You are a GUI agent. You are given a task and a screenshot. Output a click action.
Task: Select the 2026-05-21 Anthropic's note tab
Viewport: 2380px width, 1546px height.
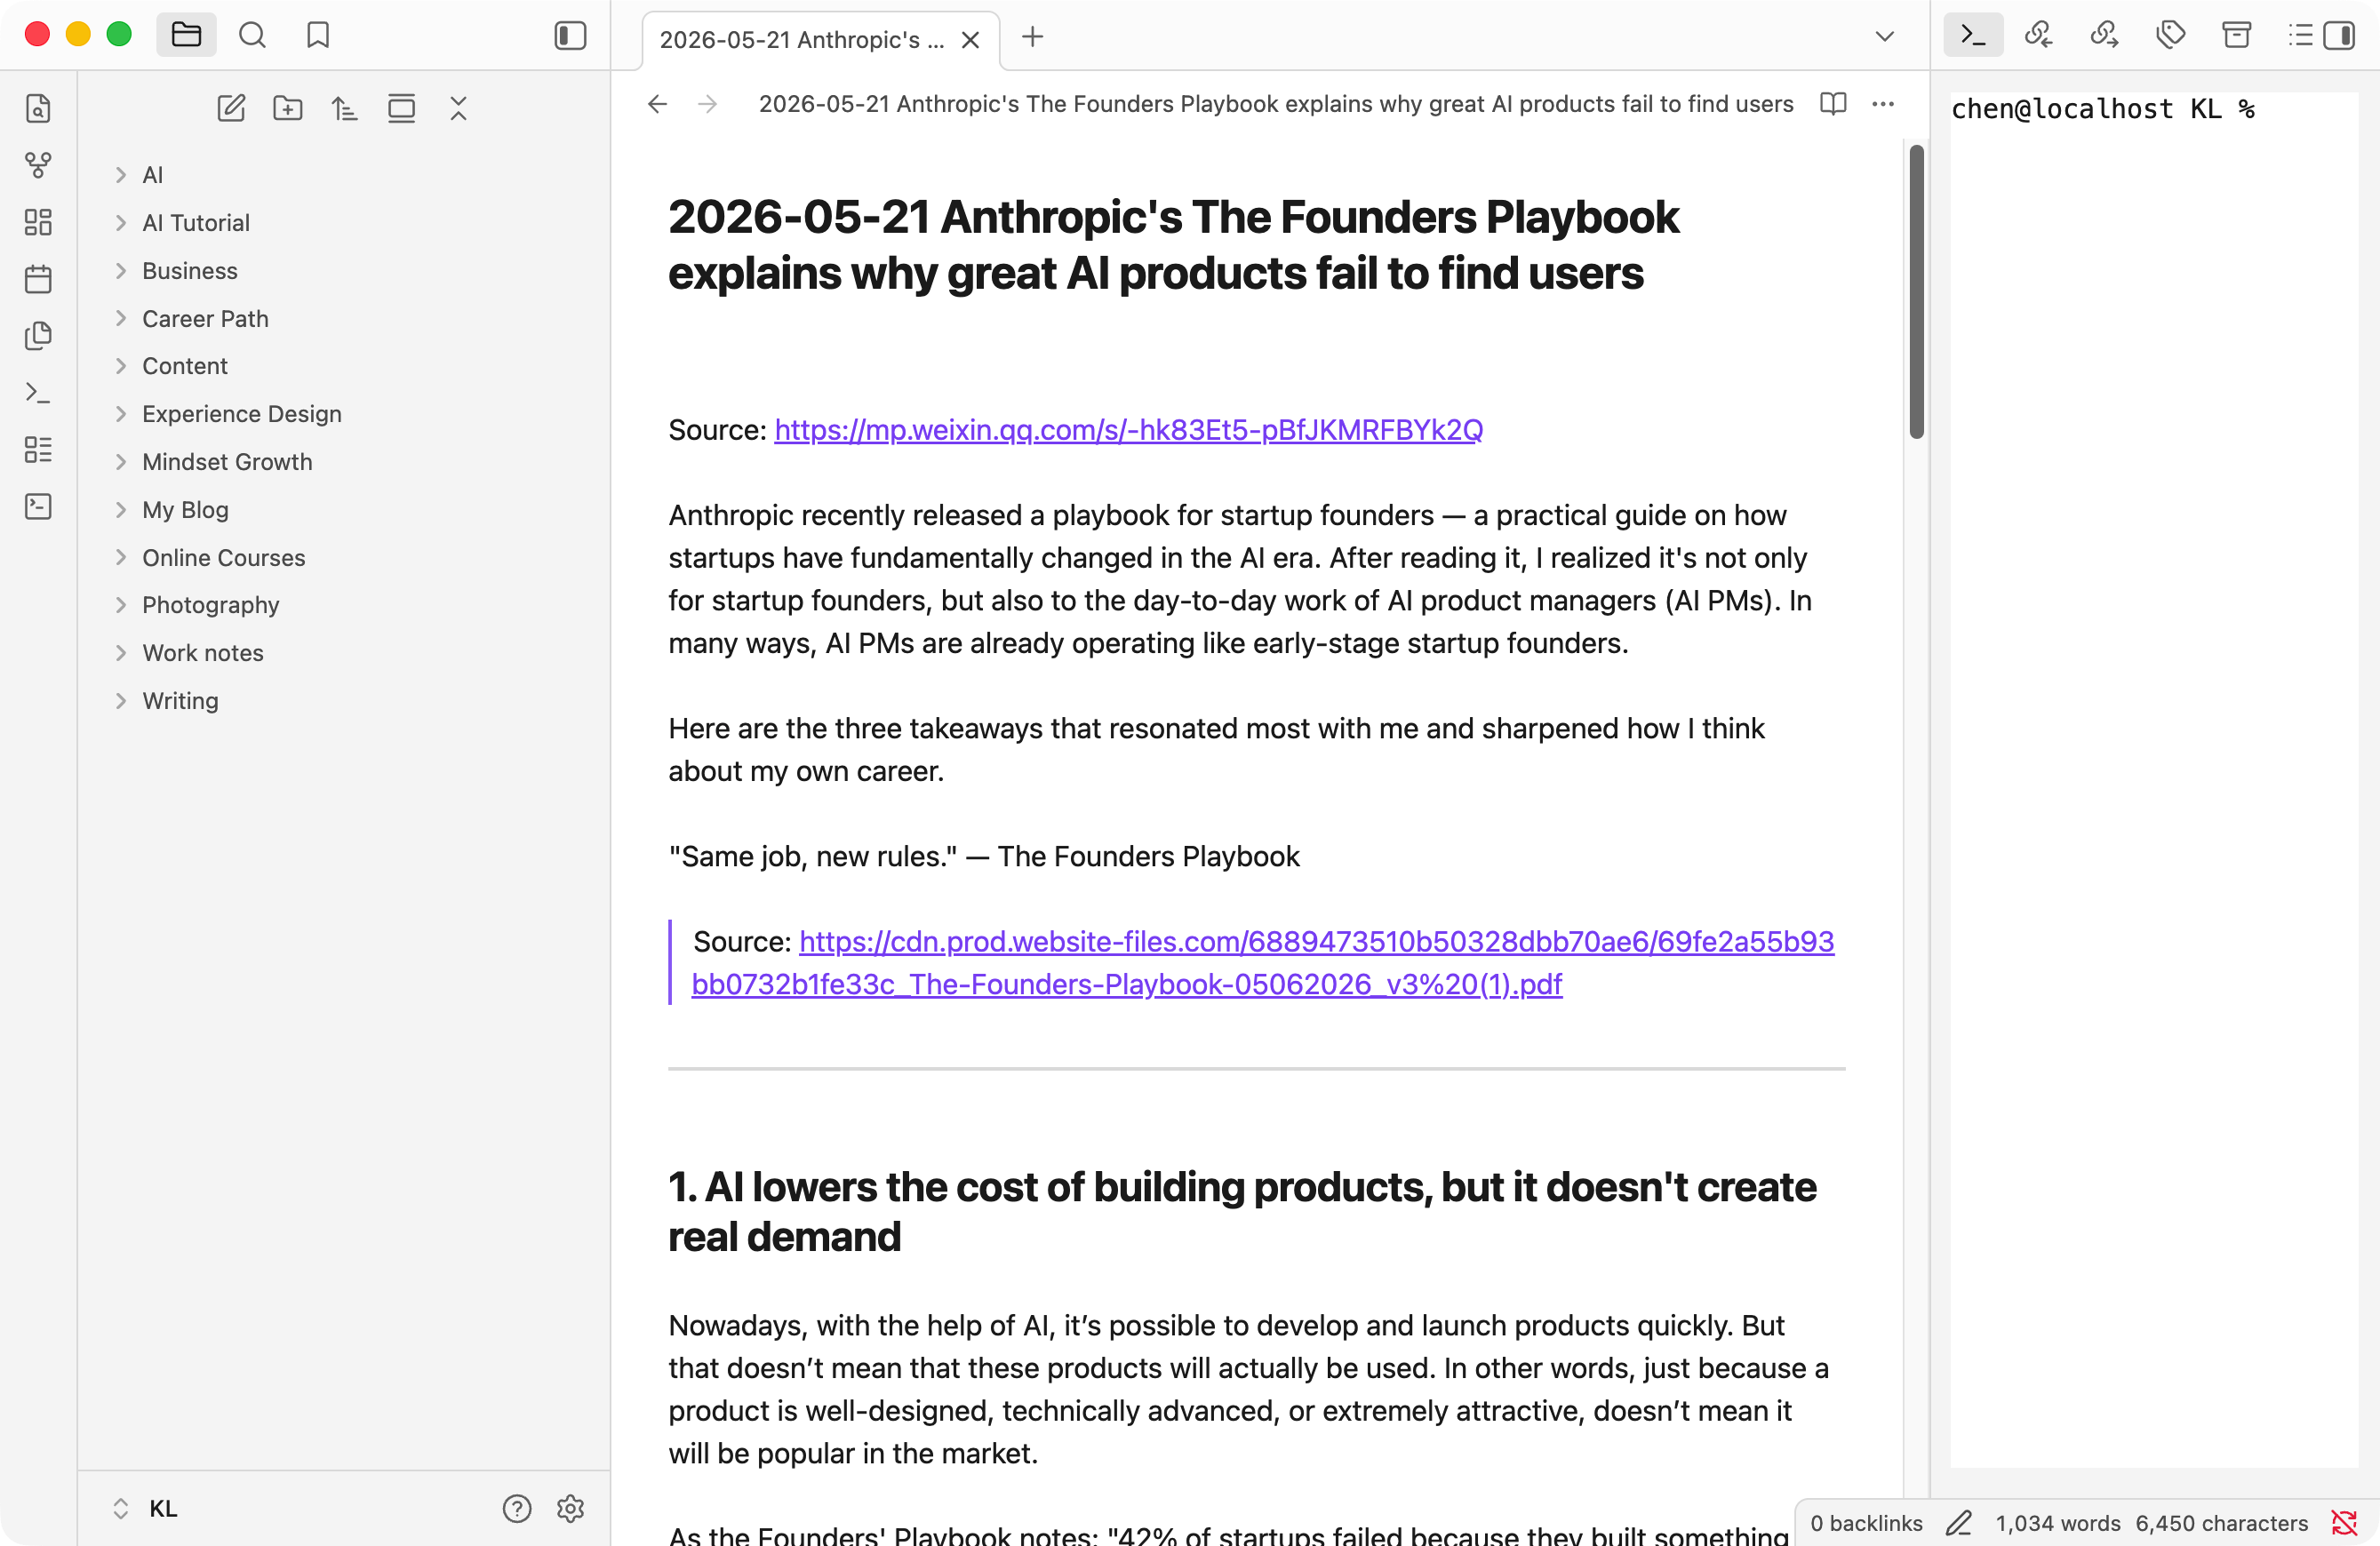click(x=802, y=39)
